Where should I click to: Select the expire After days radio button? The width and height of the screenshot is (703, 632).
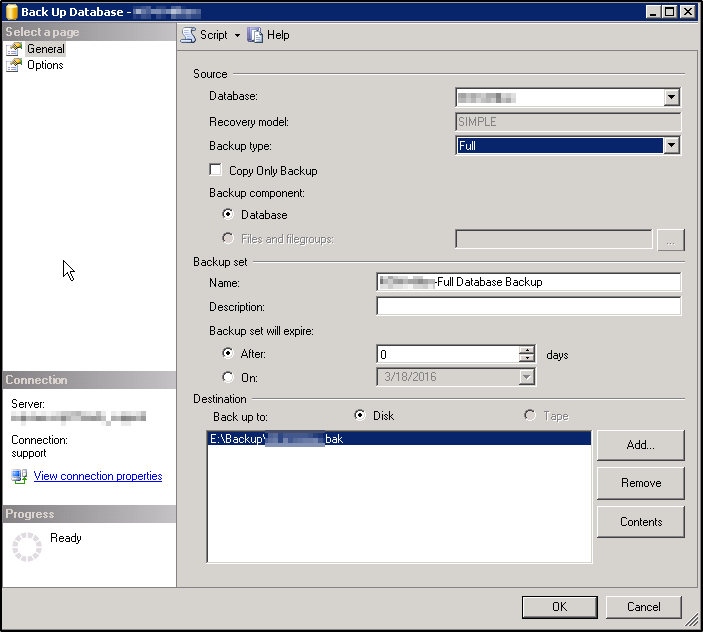(x=229, y=354)
